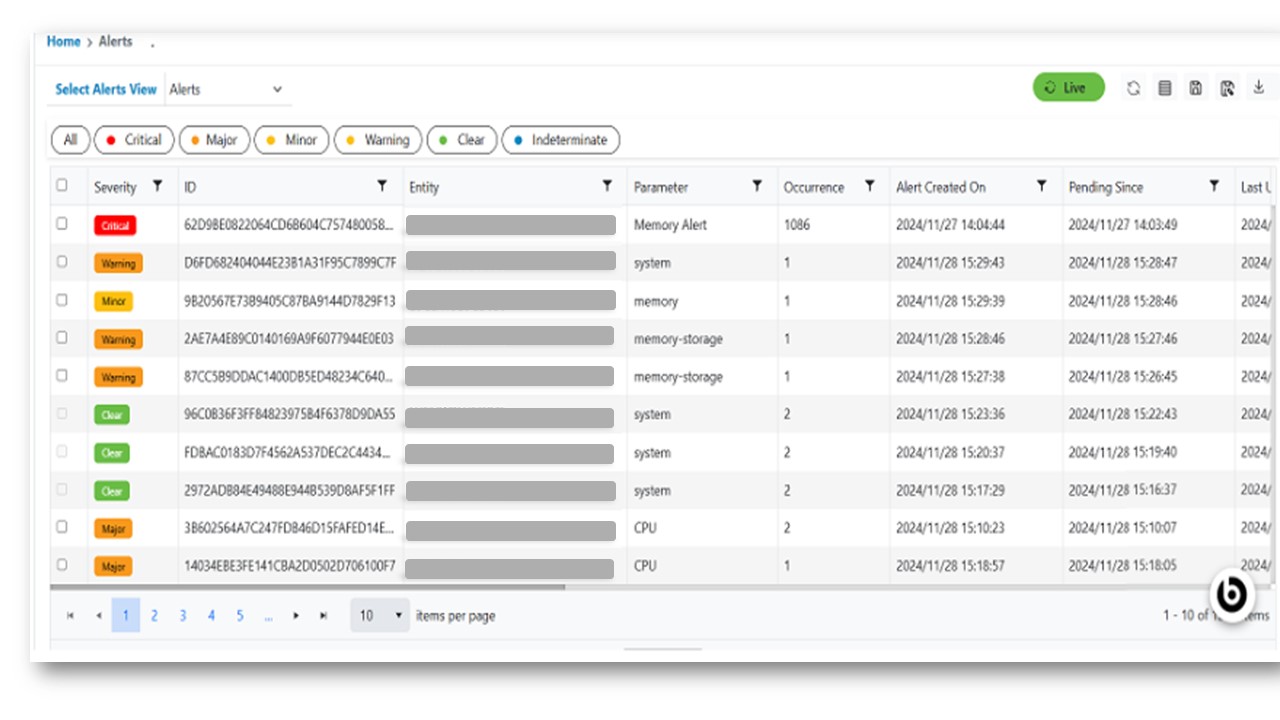
Task: Check the Memory Alert critical row checkbox
Action: point(62,224)
